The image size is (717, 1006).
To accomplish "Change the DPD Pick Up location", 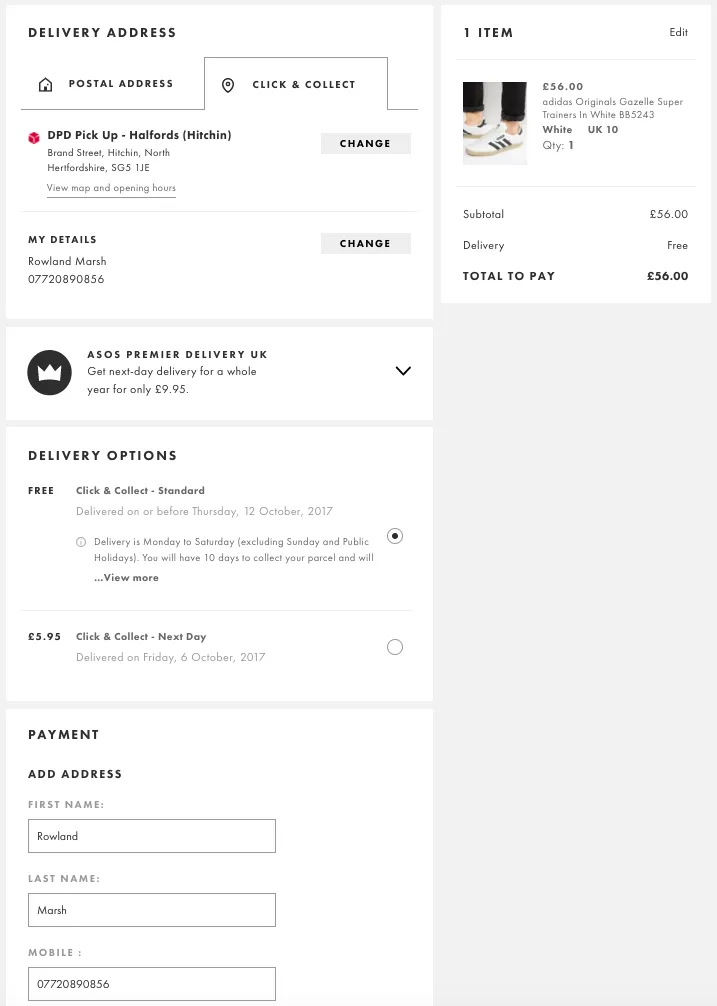I will pos(365,144).
